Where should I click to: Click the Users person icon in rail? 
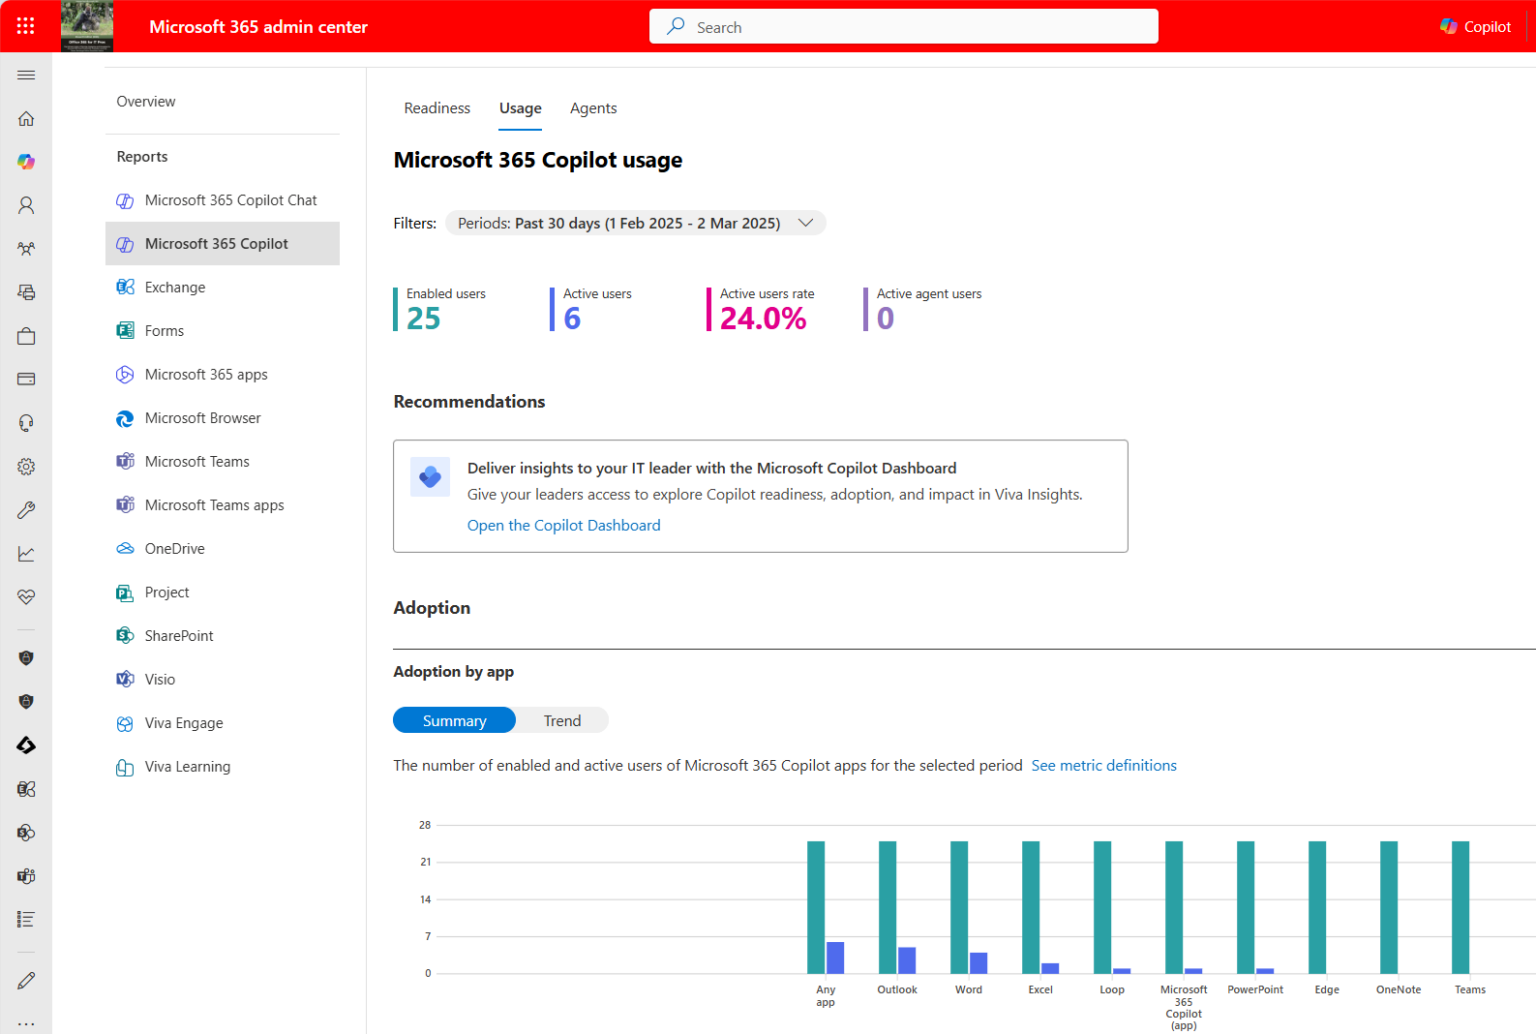[26, 205]
